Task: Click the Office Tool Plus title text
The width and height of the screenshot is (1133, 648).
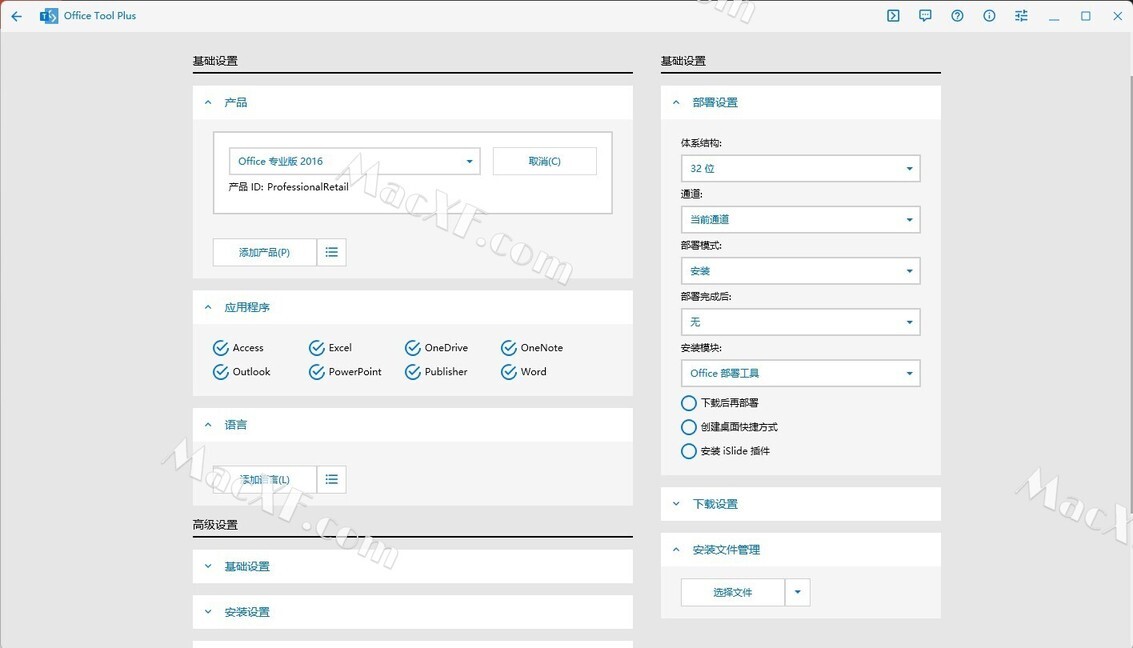Action: tap(100, 16)
